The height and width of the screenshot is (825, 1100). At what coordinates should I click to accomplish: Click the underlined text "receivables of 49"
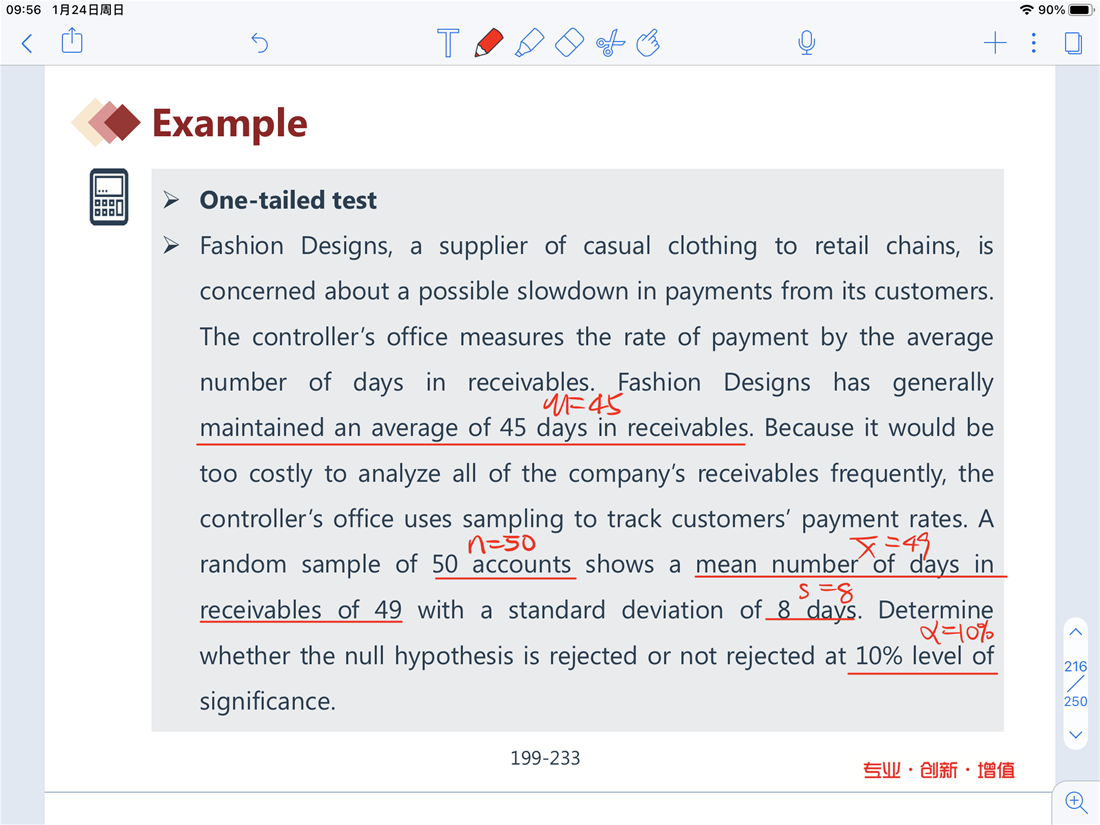301,610
